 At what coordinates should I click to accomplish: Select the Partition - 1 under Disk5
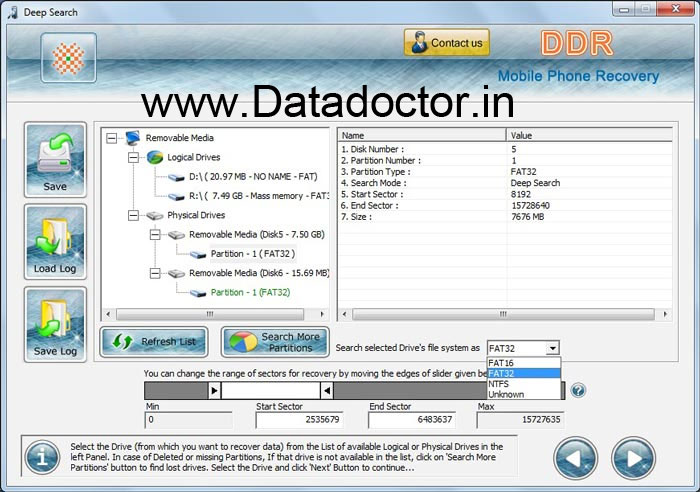tap(253, 254)
